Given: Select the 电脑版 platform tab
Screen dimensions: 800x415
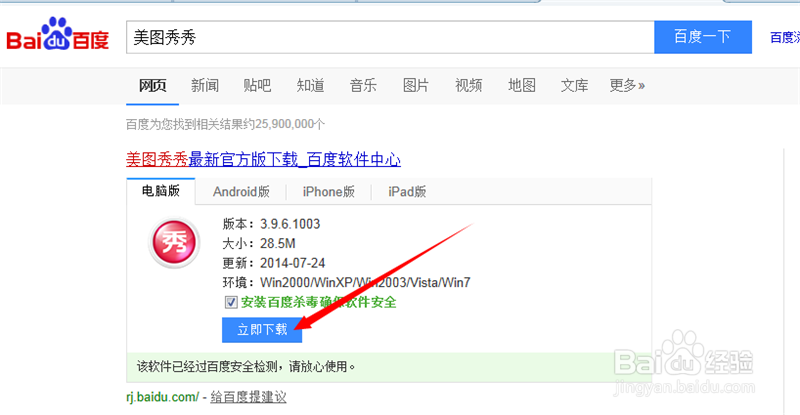Looking at the screenshot, I should click(x=161, y=191).
